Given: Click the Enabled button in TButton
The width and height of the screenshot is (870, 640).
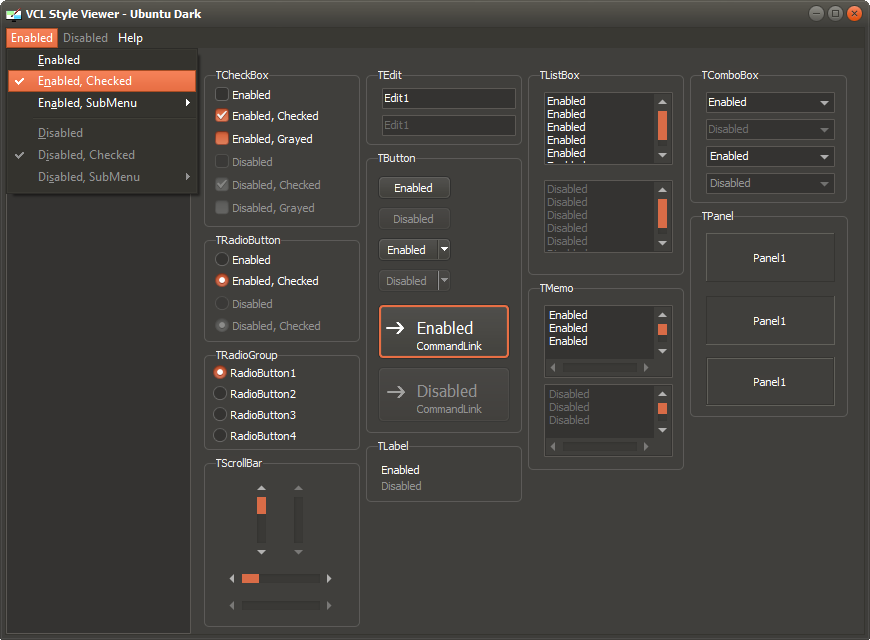Looking at the screenshot, I should (414, 188).
